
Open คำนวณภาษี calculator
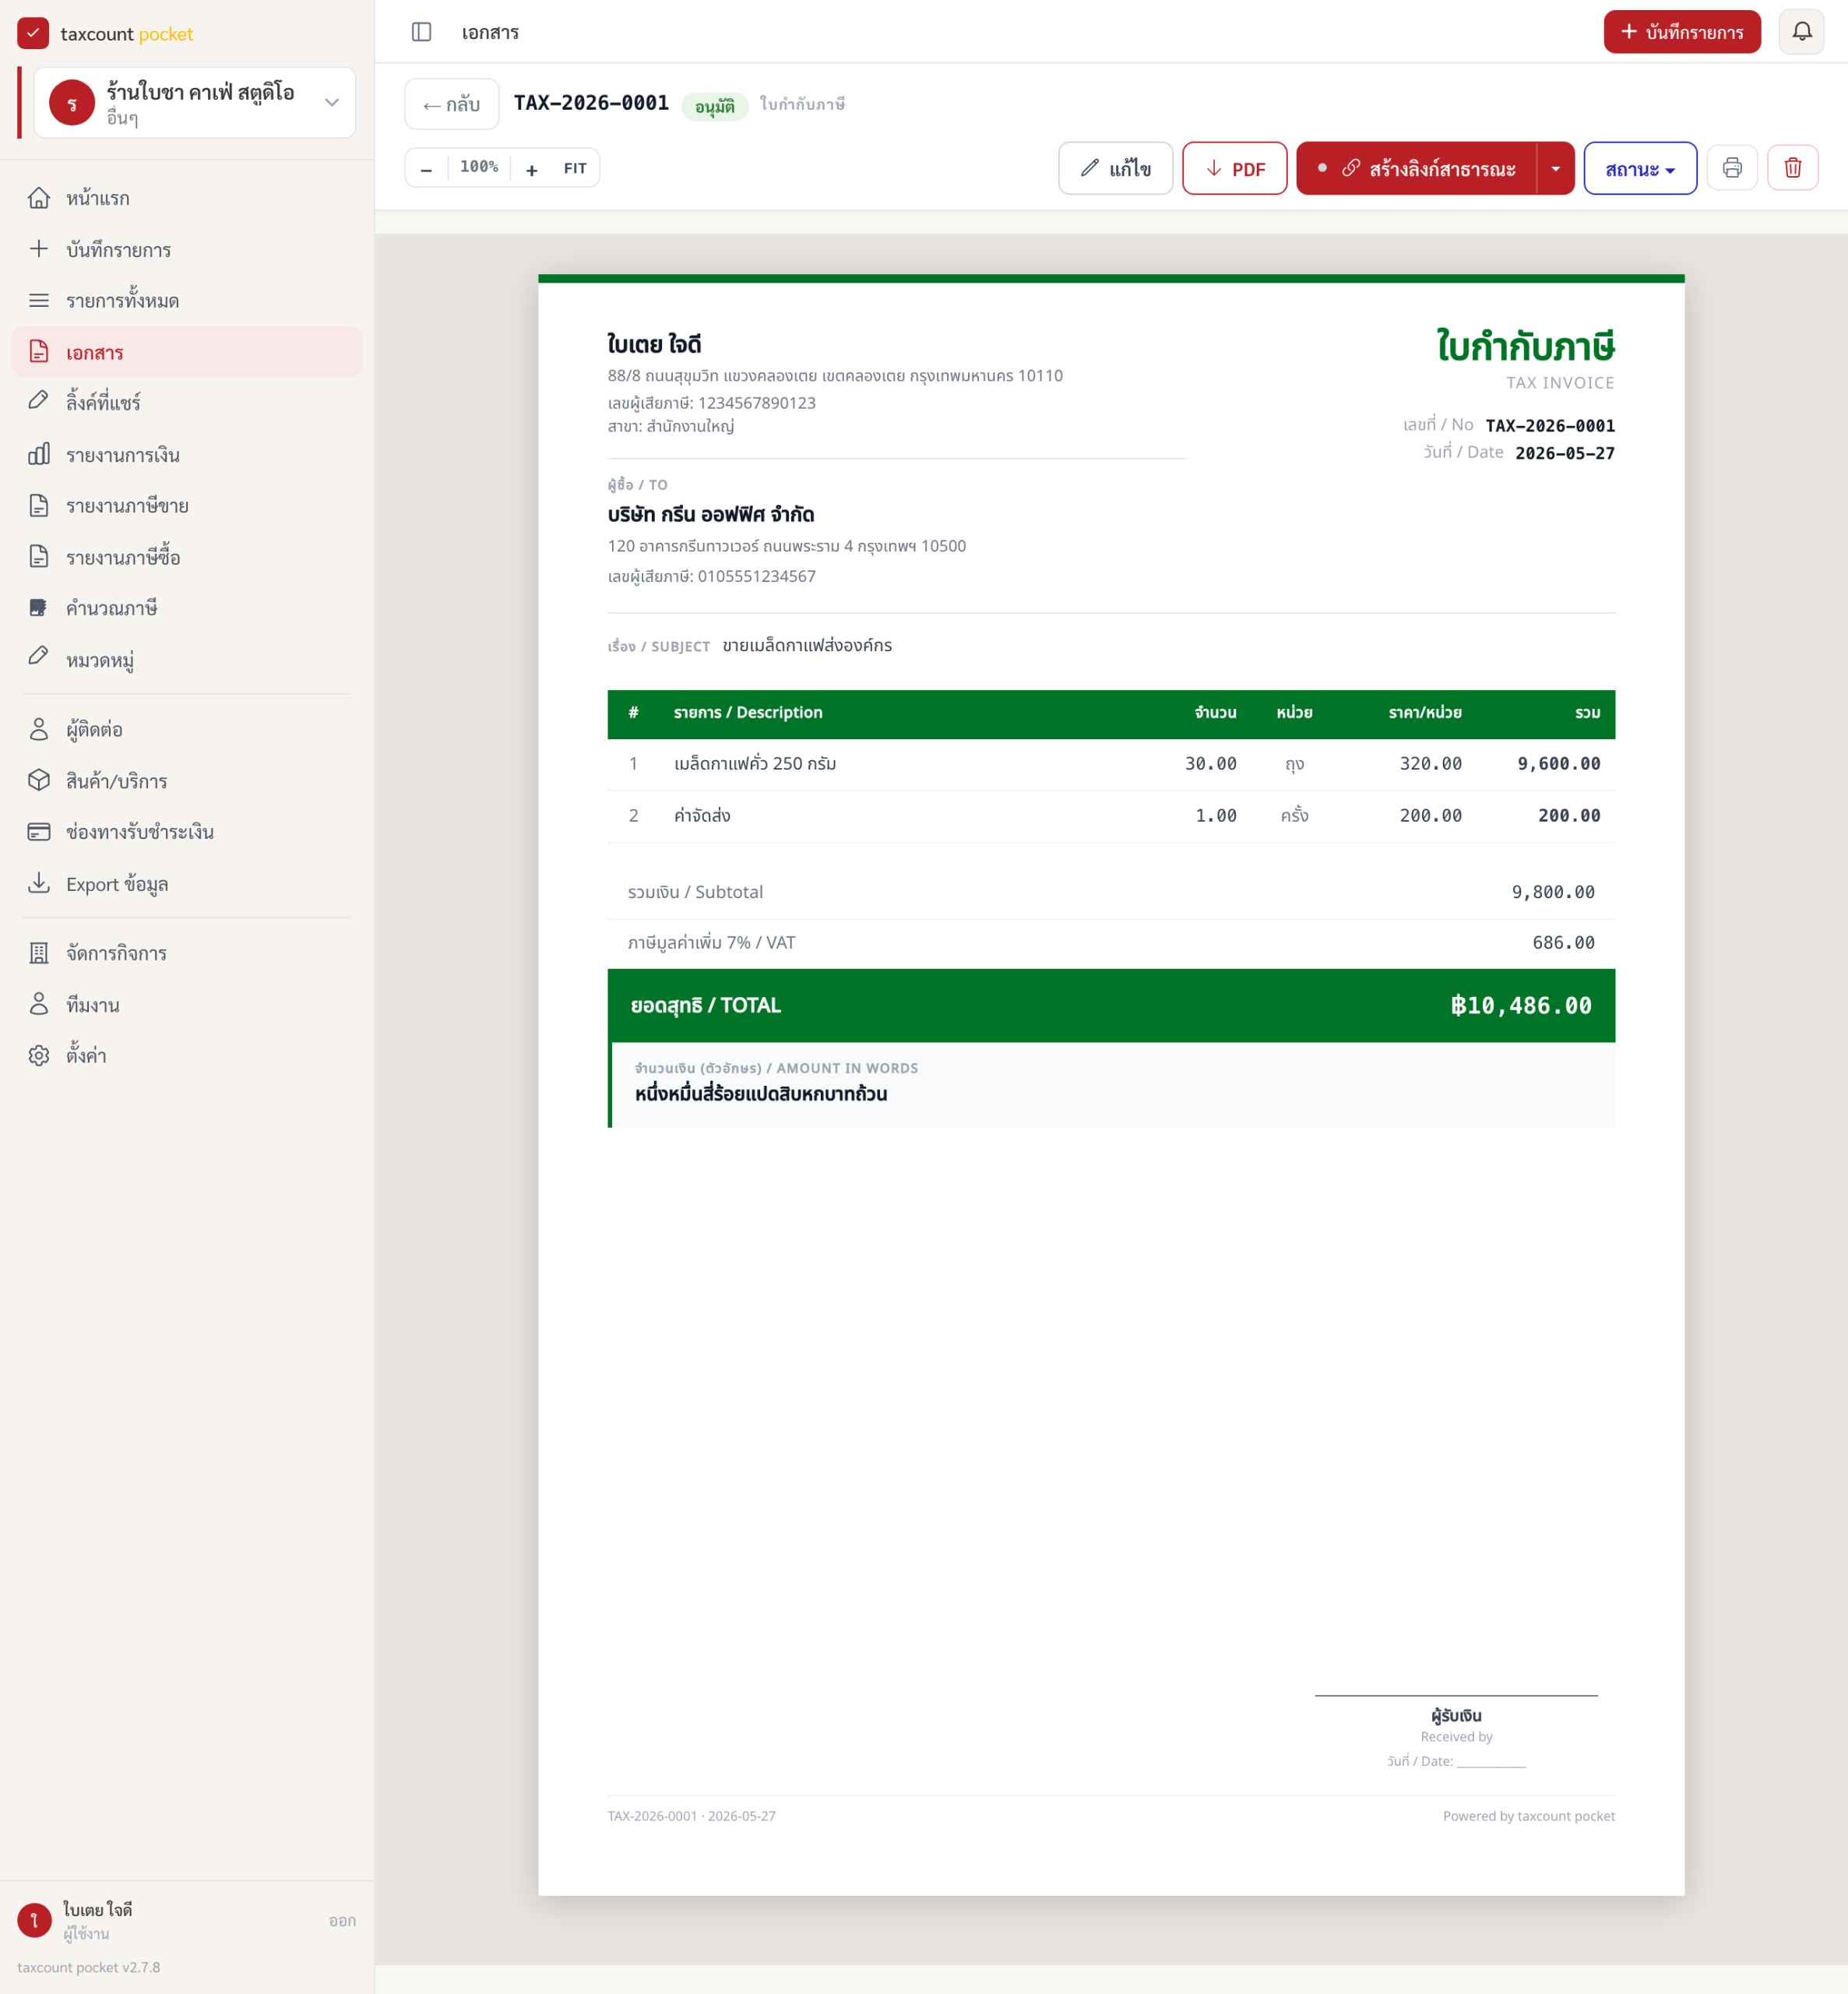186,608
